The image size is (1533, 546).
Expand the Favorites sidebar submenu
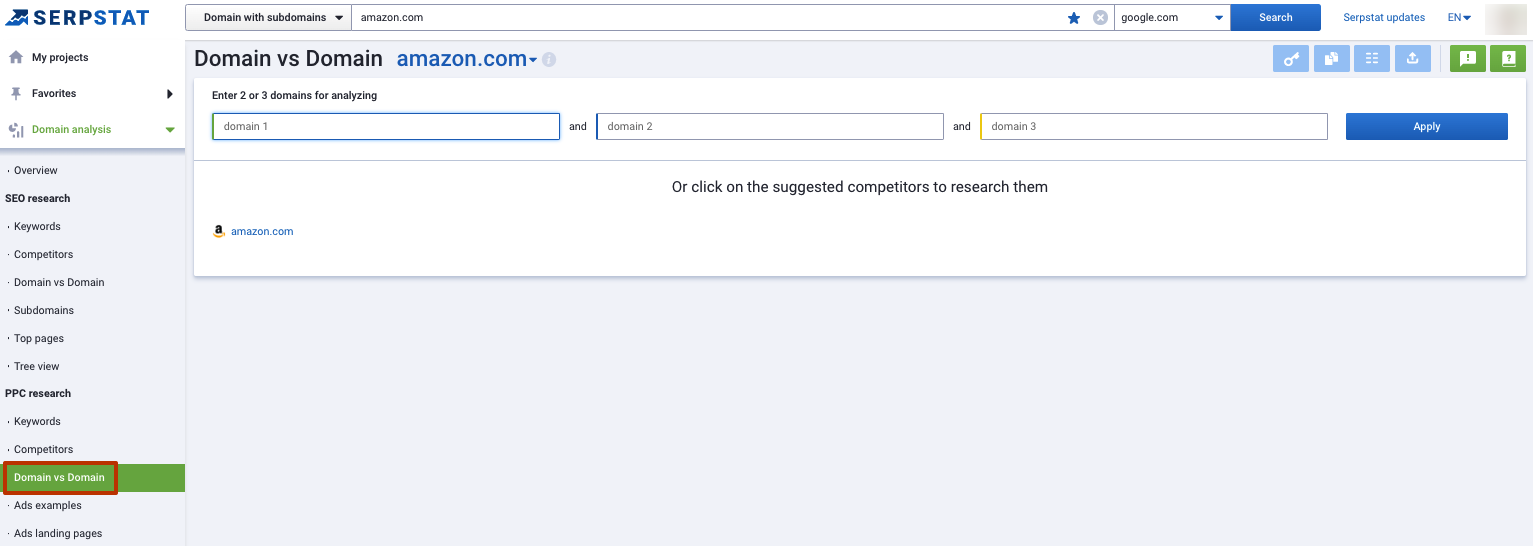pos(170,94)
